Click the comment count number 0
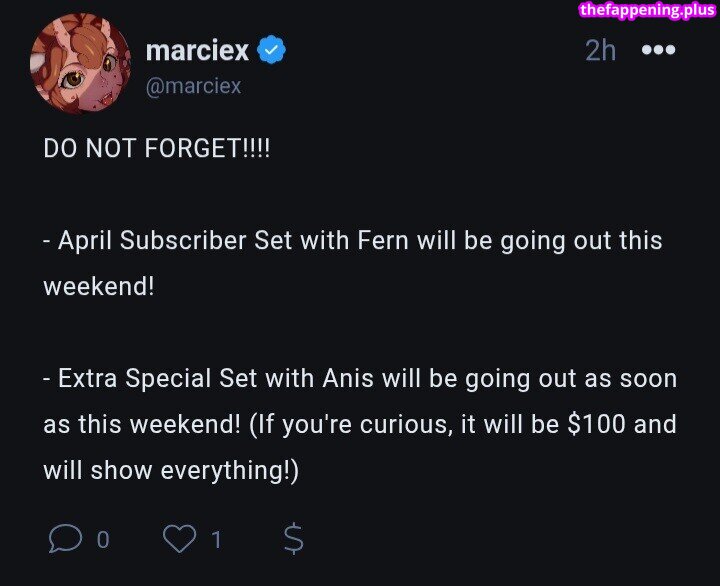The height and width of the screenshot is (586, 720). coord(102,541)
